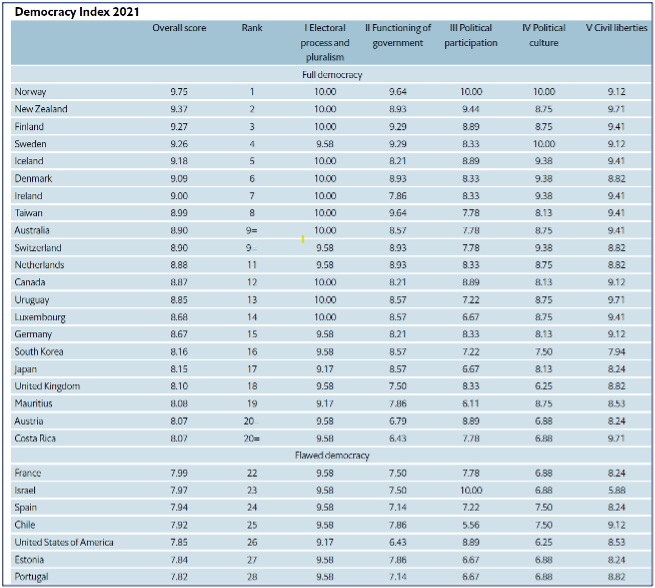Click Functioning of government column header

tap(398, 35)
